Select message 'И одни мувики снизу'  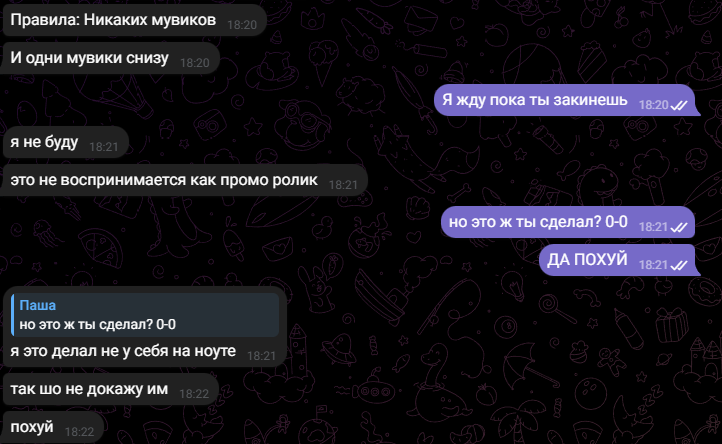pos(110,58)
